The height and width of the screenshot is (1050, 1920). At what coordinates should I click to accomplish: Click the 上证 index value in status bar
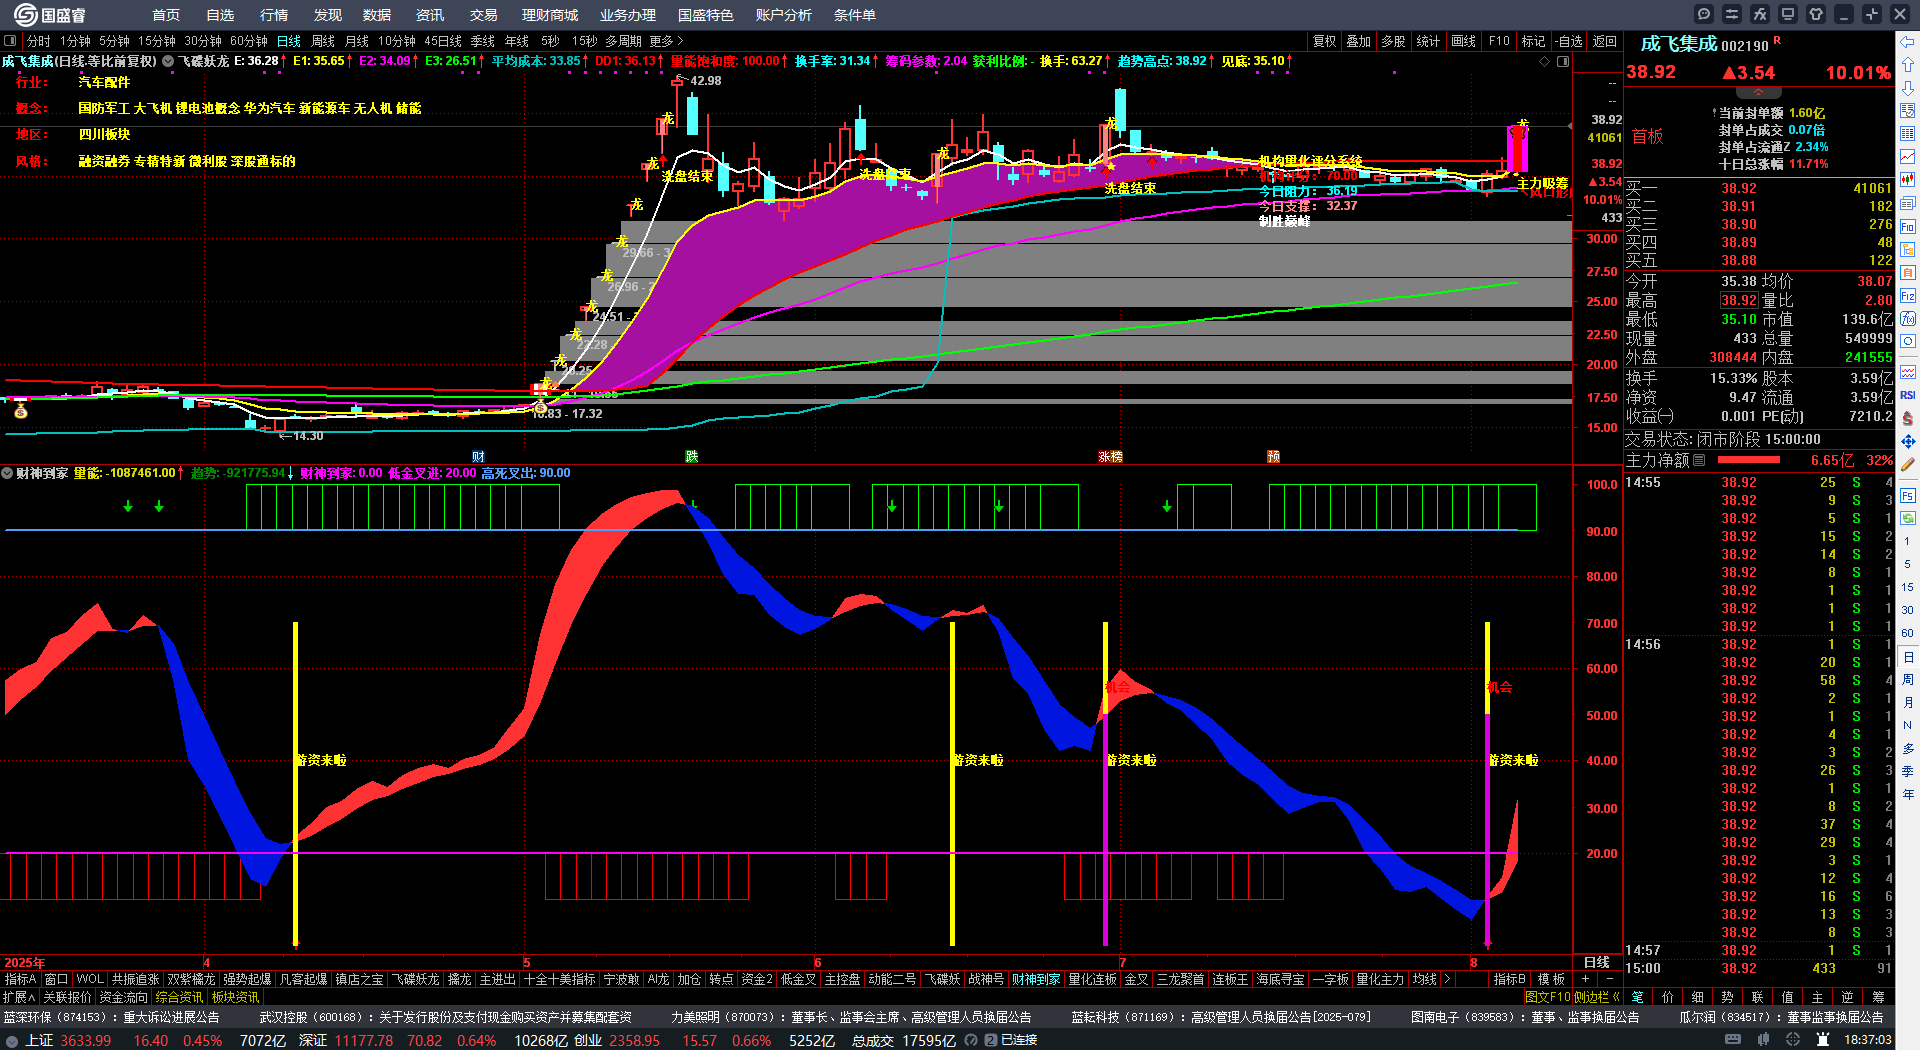86,1040
